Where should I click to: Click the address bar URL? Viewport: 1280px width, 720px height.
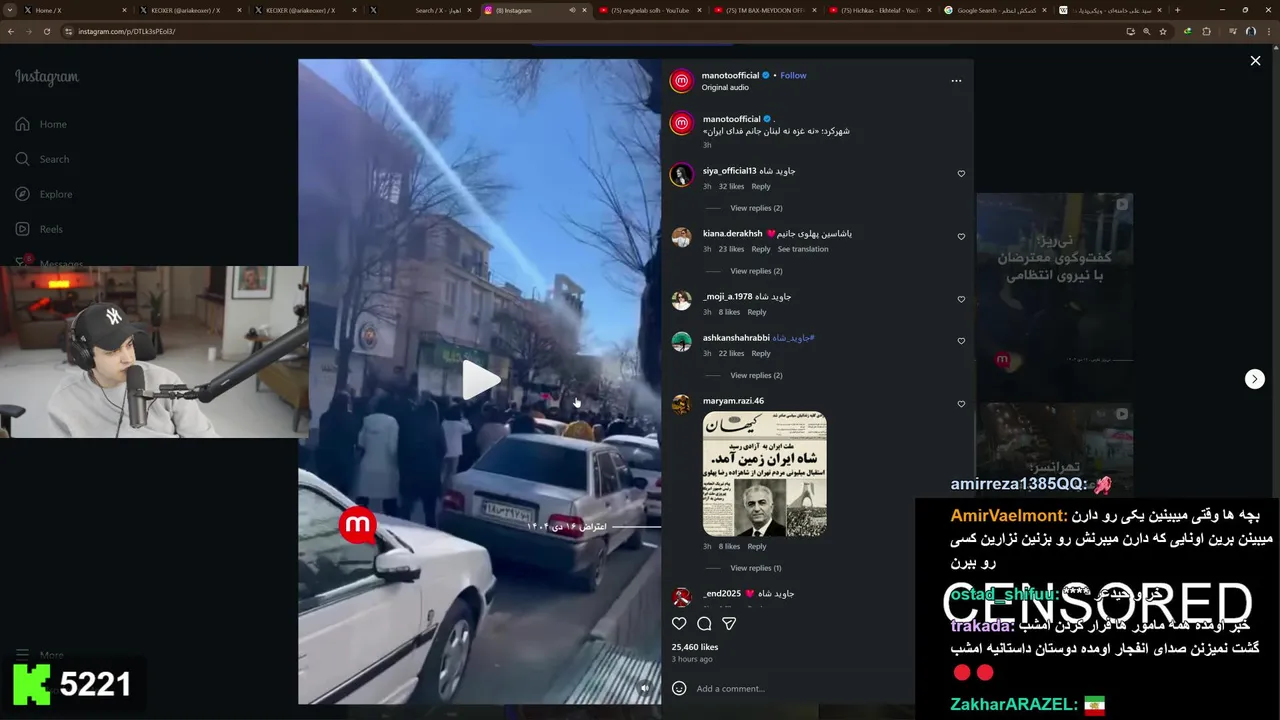click(x=127, y=31)
